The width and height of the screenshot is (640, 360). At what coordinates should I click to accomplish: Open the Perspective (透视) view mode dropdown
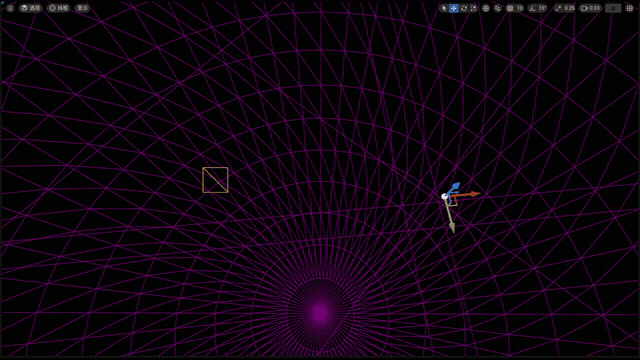coord(31,8)
